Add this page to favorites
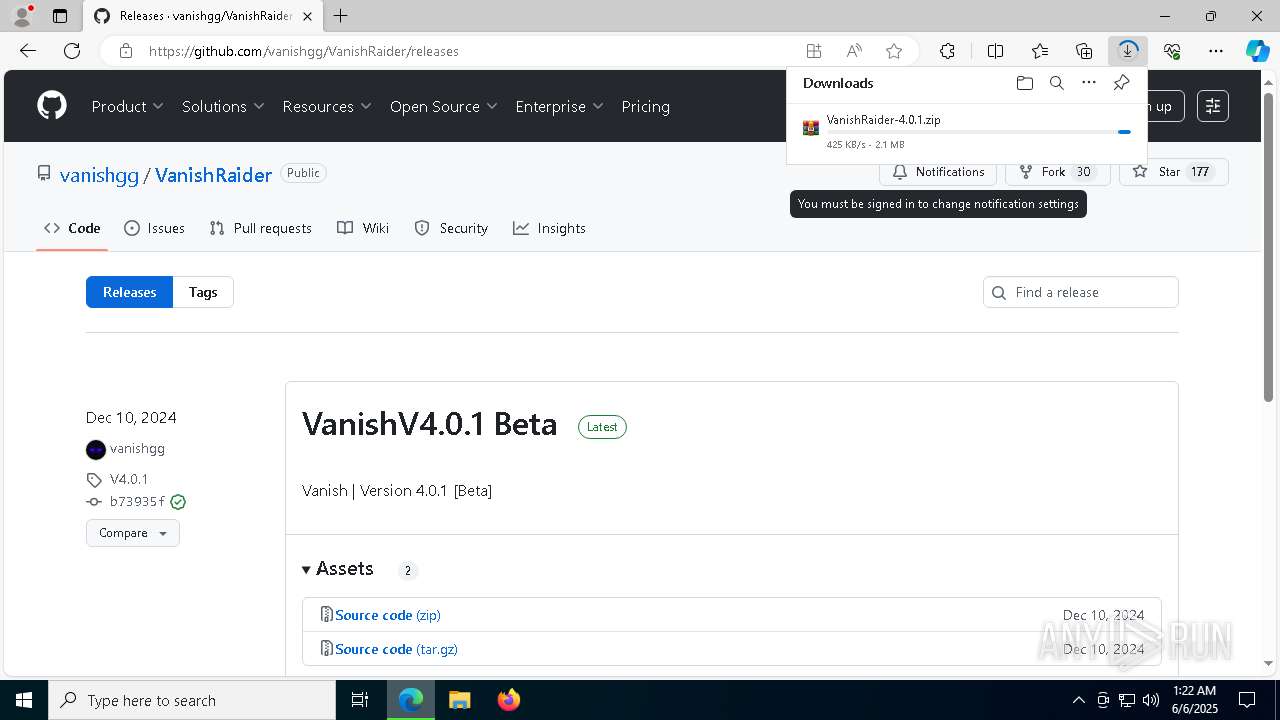Viewport: 1280px width, 720px height. (894, 51)
